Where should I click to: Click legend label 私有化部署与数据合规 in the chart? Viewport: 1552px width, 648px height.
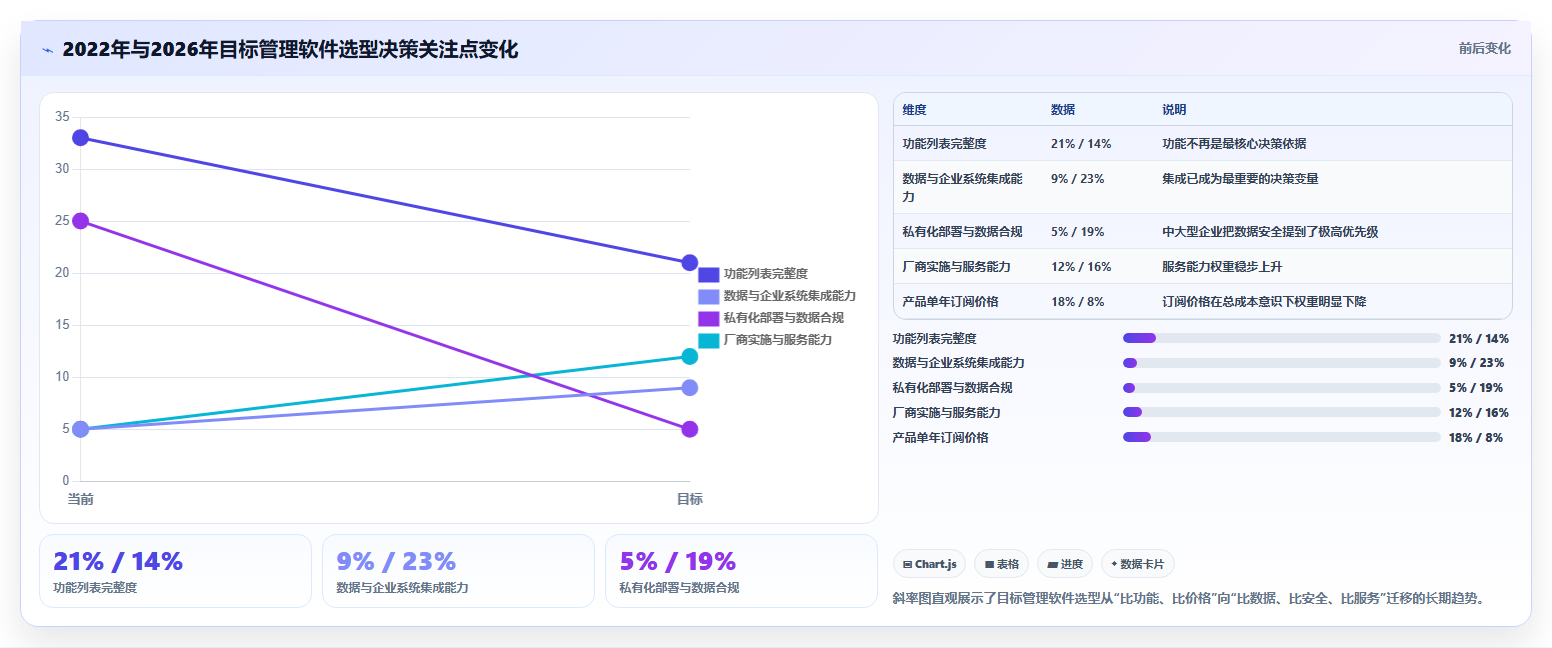(784, 318)
